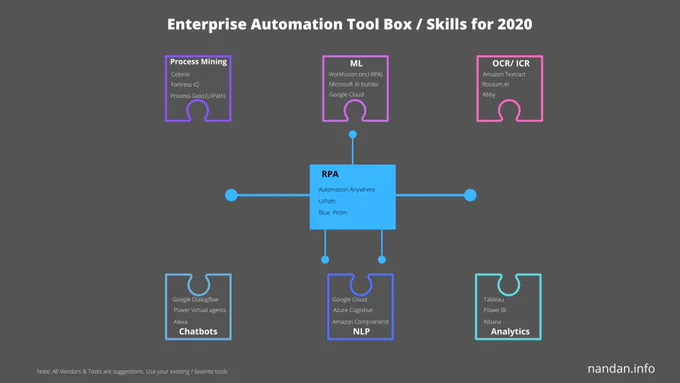
Task: Select "Kibana" entry
Action: click(x=492, y=322)
